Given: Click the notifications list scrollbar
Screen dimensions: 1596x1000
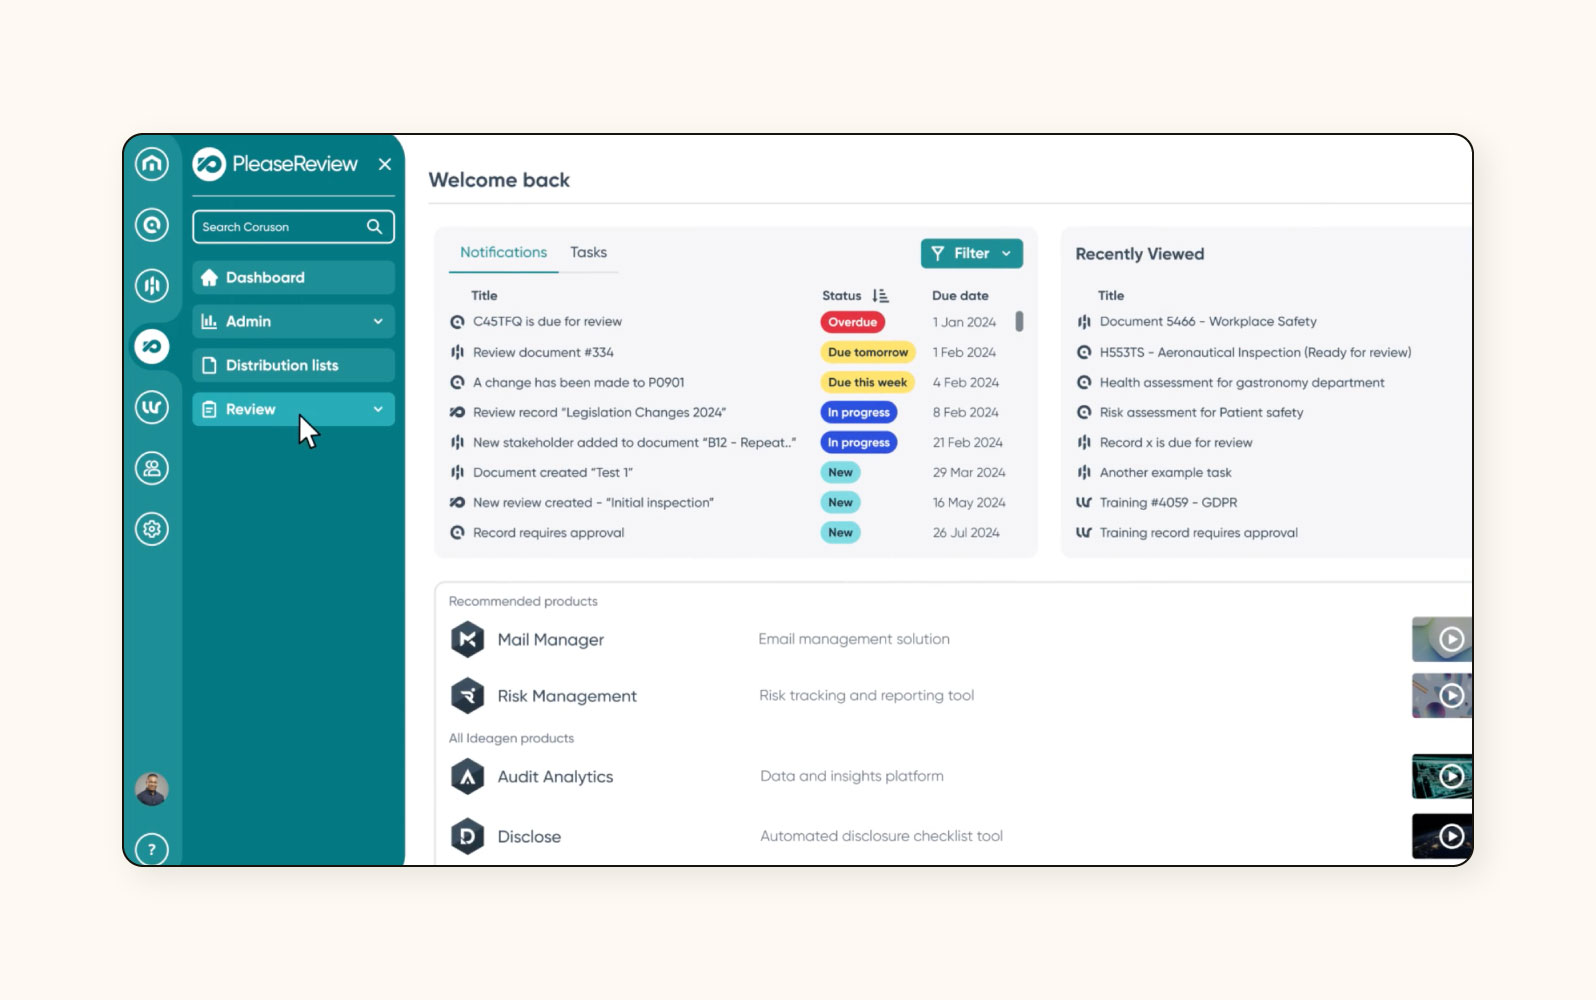Looking at the screenshot, I should click(1019, 321).
